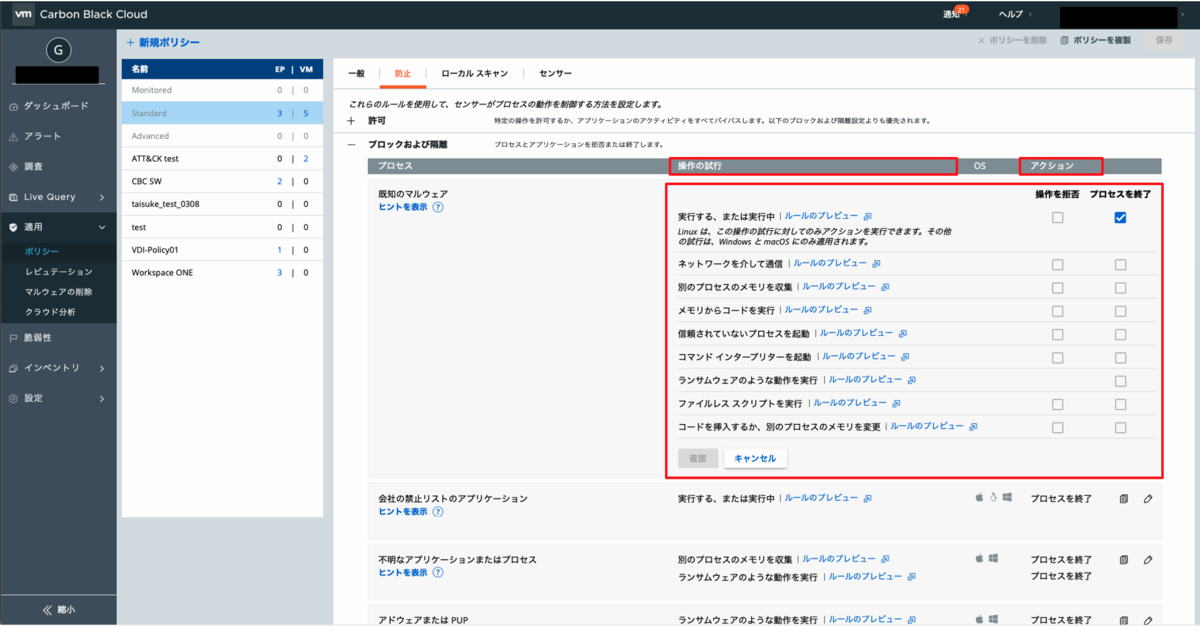The image size is (1200, 626).
Task: Open マルウェアの削除 in sidebar submenu
Action: [x=58, y=291]
